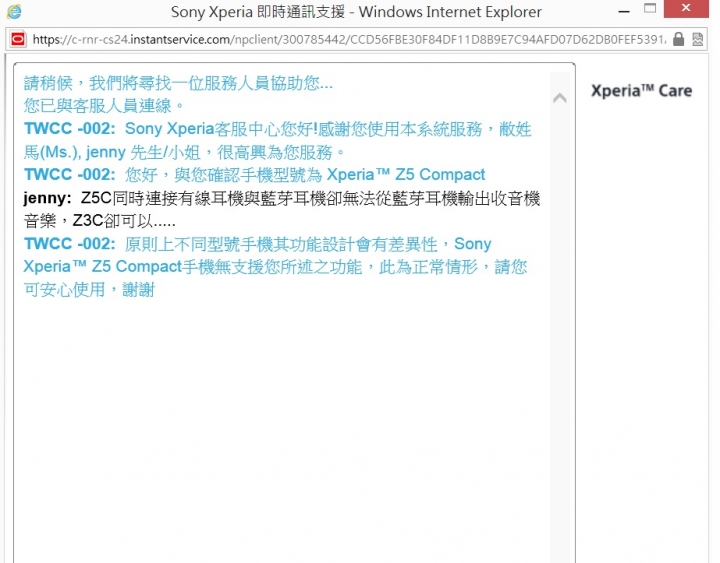Click the Internet Explorer logo in title bar
720x563 pixels.
pyautogui.click(x=14, y=11)
